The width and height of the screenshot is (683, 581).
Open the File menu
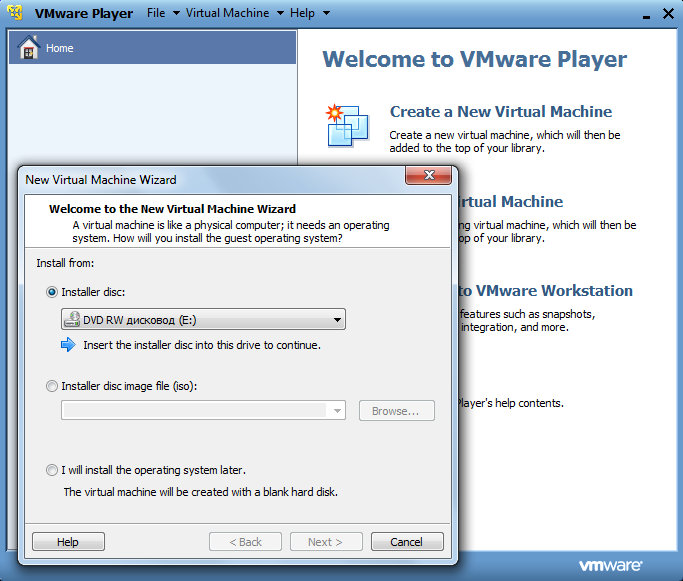(x=163, y=13)
